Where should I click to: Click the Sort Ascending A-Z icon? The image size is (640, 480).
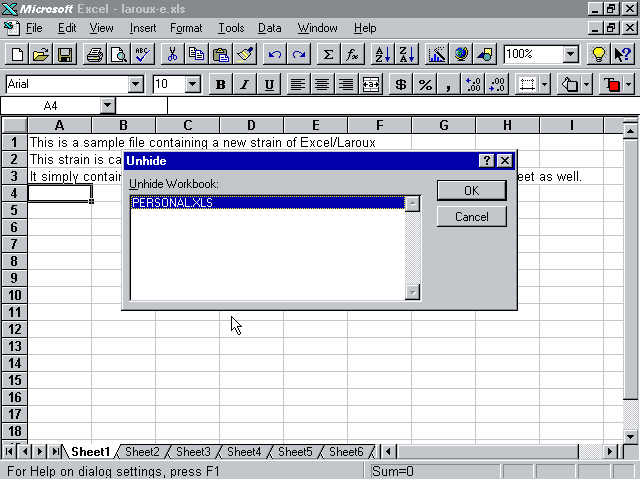[x=382, y=54]
